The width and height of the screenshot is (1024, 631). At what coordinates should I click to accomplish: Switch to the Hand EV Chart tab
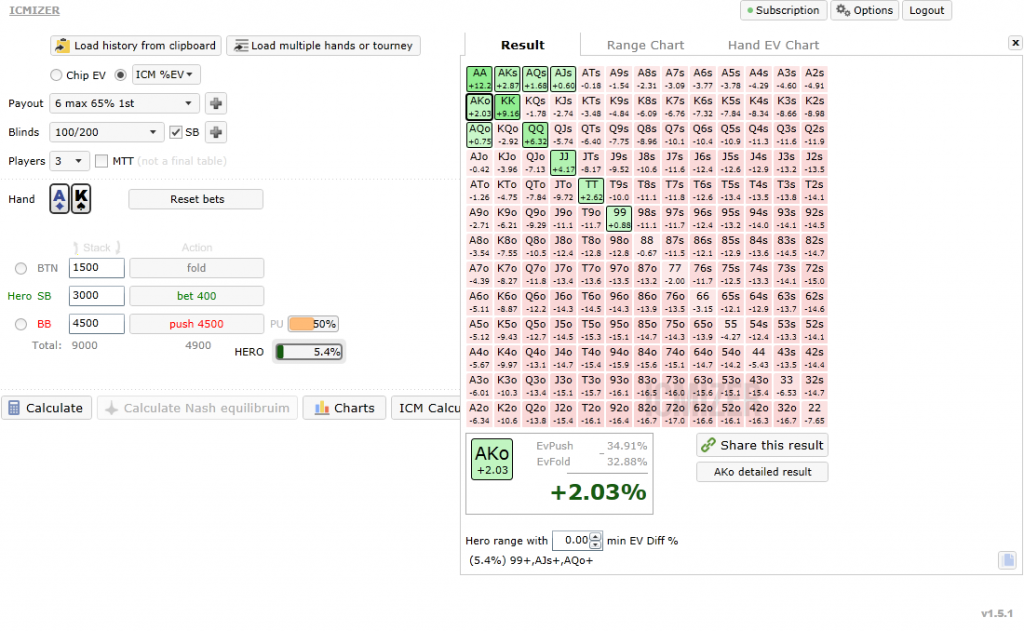coord(773,45)
